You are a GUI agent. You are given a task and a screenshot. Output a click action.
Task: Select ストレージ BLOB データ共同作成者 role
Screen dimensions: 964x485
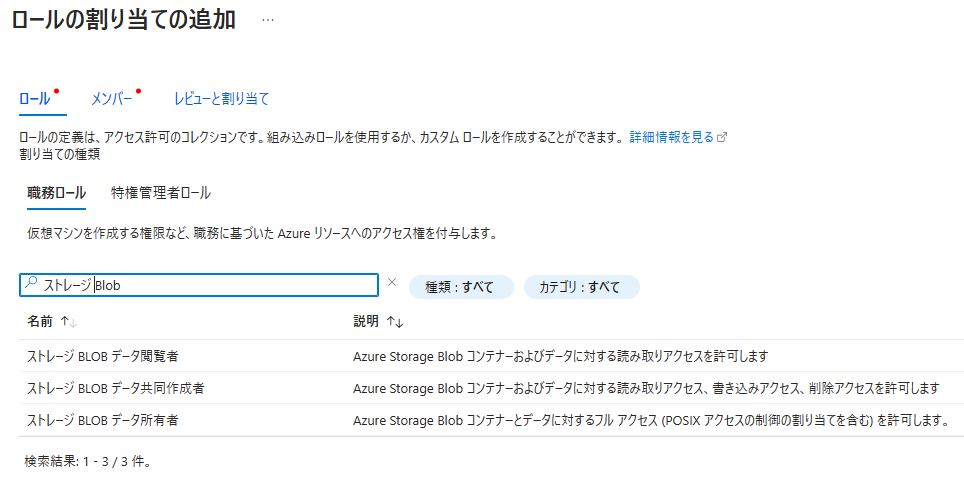(116, 388)
